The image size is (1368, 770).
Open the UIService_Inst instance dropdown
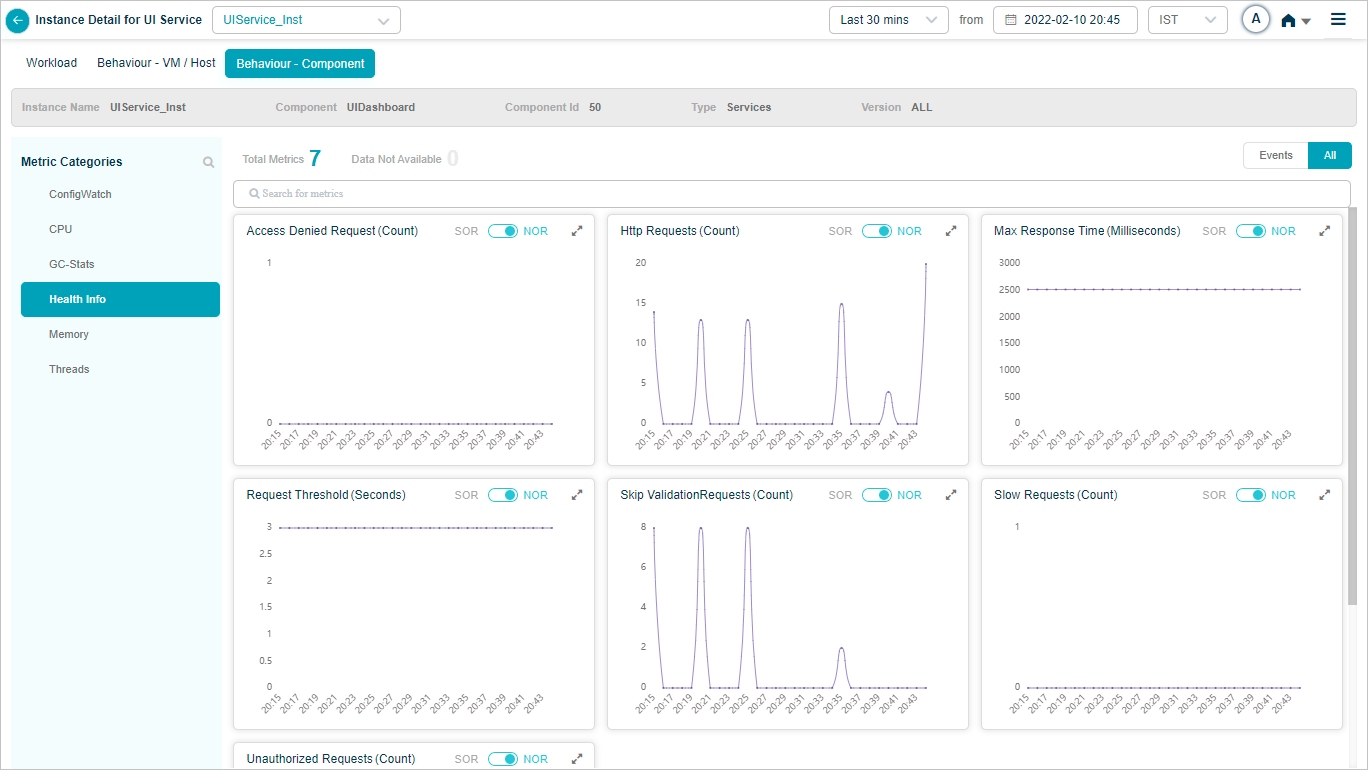(x=306, y=20)
